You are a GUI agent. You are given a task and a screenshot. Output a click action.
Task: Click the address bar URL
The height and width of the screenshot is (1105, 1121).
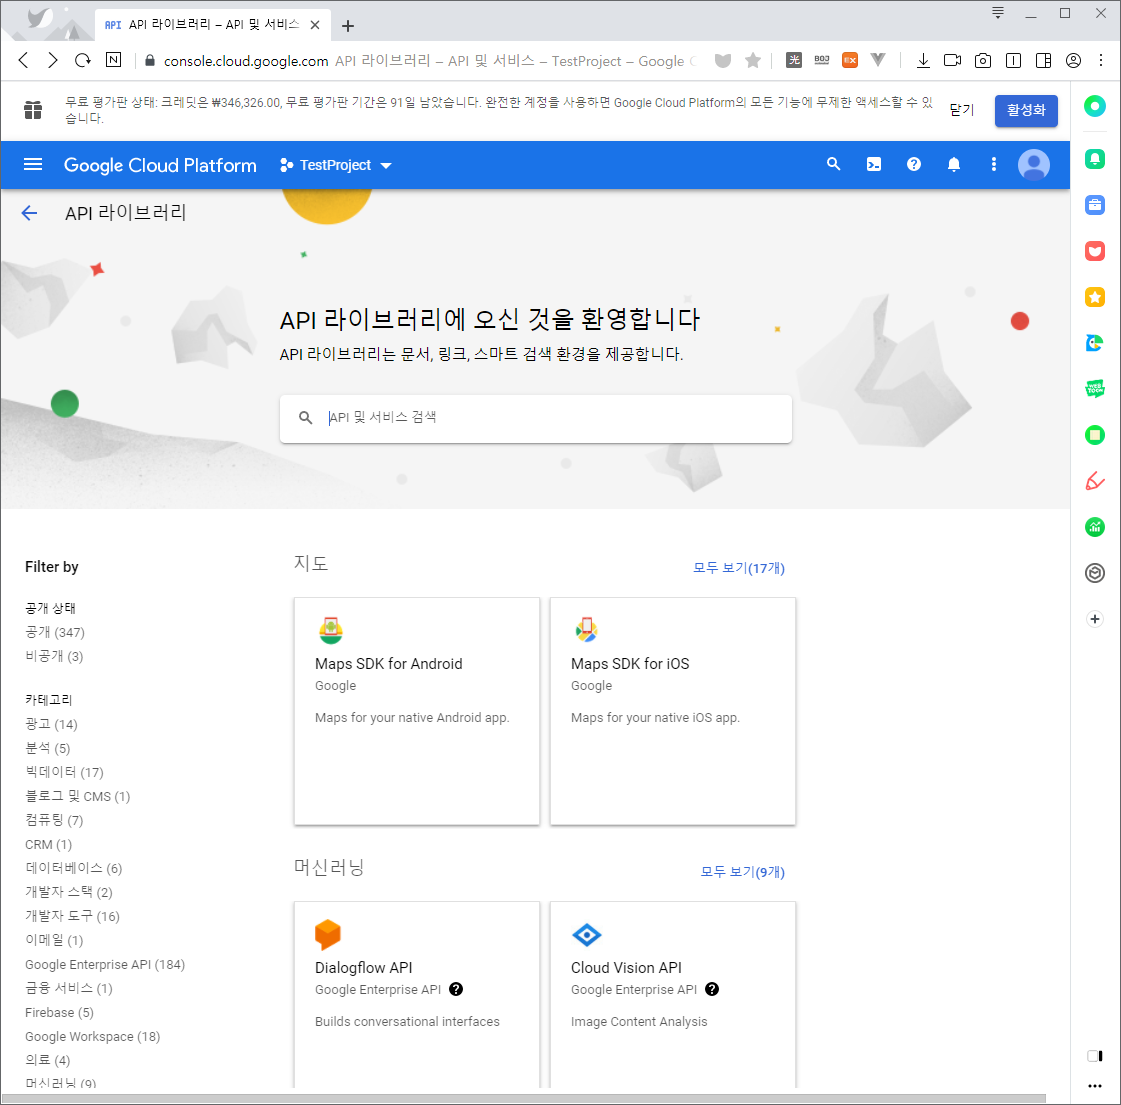click(x=246, y=61)
